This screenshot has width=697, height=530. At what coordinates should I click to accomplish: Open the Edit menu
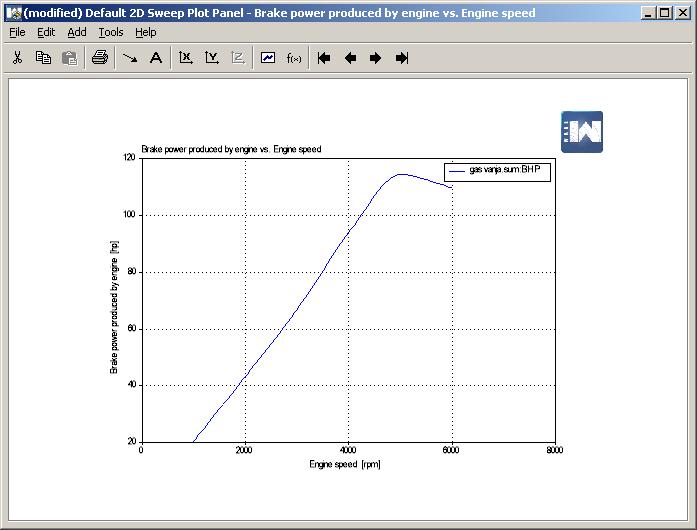[x=46, y=32]
